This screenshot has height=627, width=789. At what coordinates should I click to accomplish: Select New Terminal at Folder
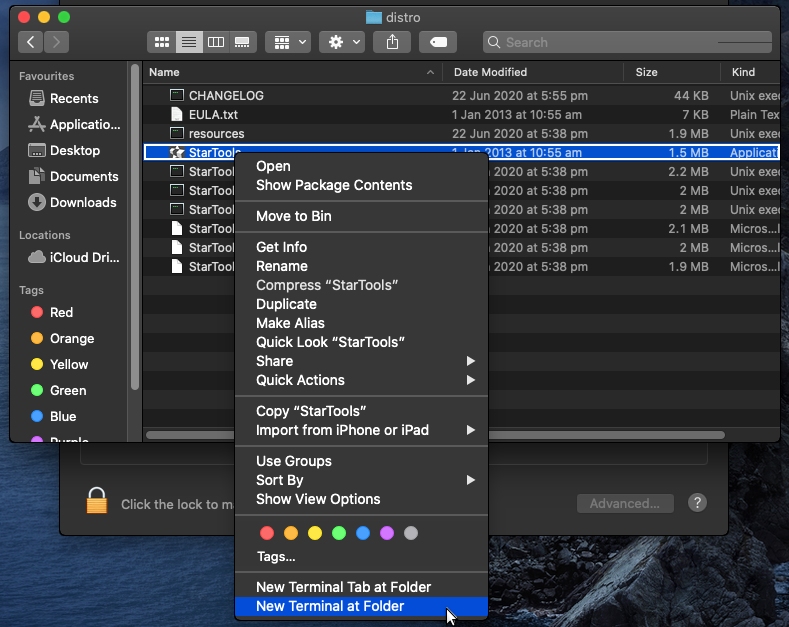pos(330,606)
